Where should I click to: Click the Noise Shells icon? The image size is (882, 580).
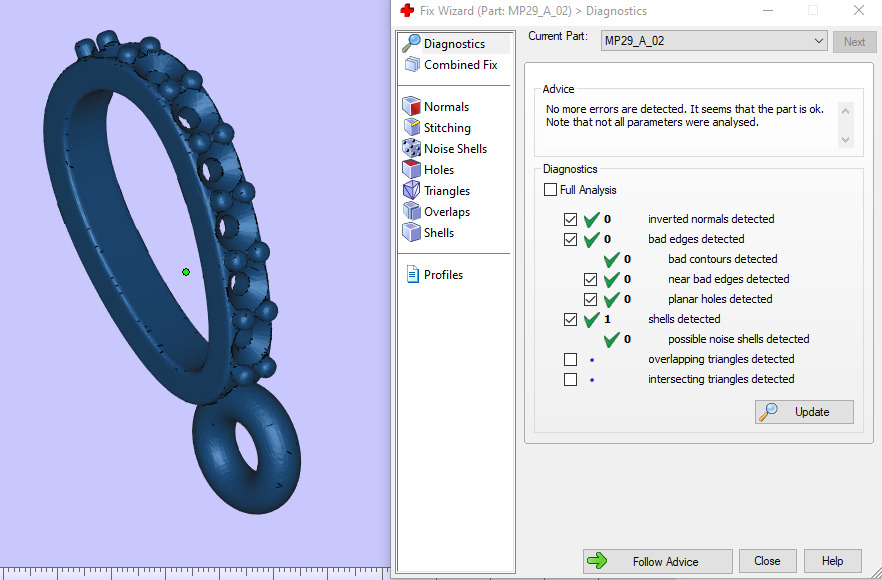pyautogui.click(x=412, y=148)
